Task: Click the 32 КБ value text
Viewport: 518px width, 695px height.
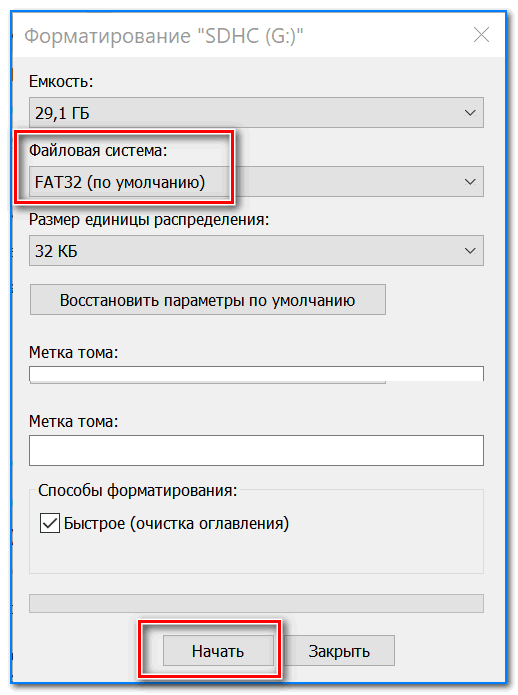Action: coord(56,251)
